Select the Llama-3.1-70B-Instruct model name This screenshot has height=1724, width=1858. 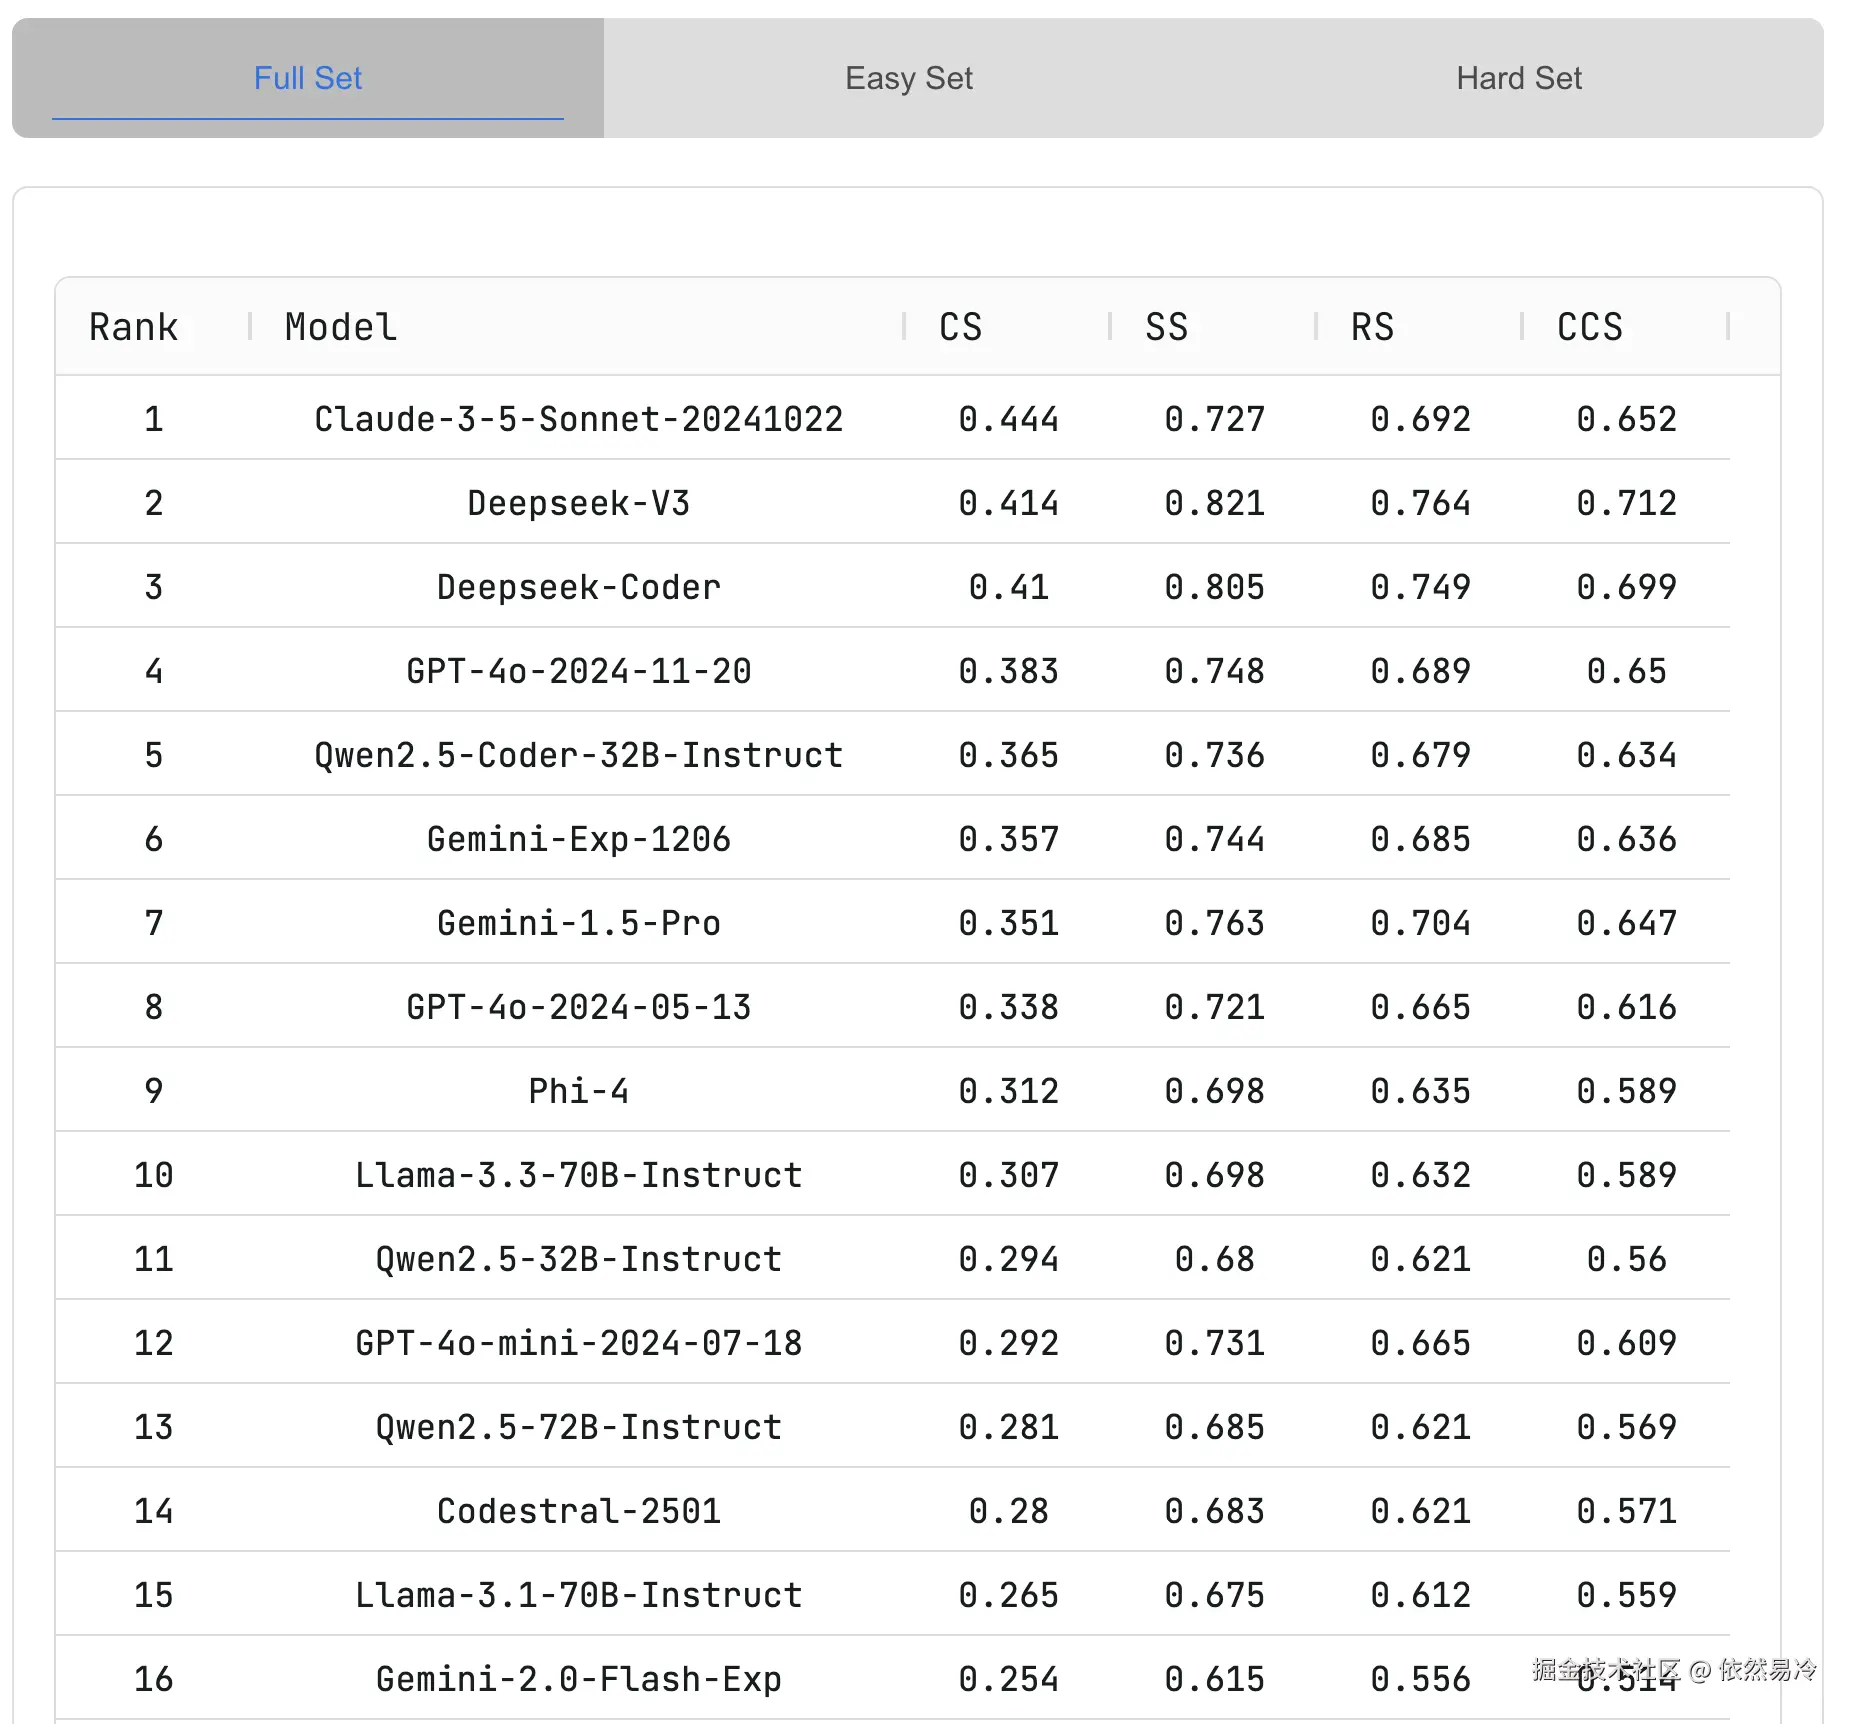click(x=579, y=1595)
